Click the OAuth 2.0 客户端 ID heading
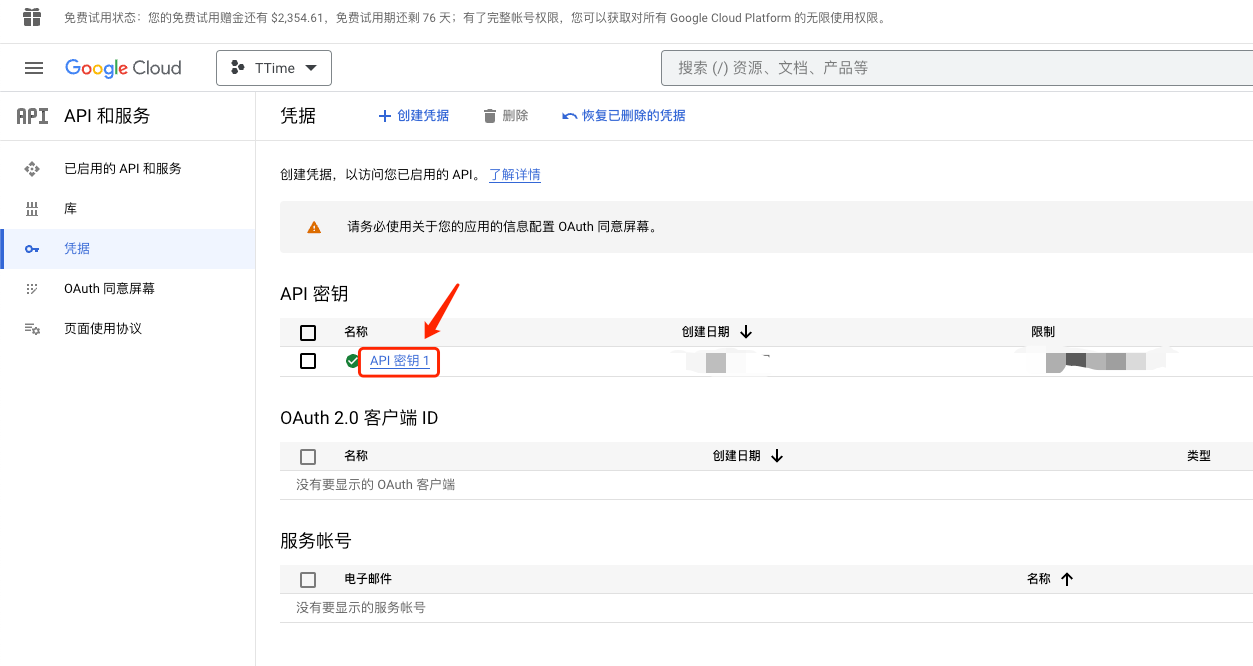The width and height of the screenshot is (1253, 666). pos(359,418)
